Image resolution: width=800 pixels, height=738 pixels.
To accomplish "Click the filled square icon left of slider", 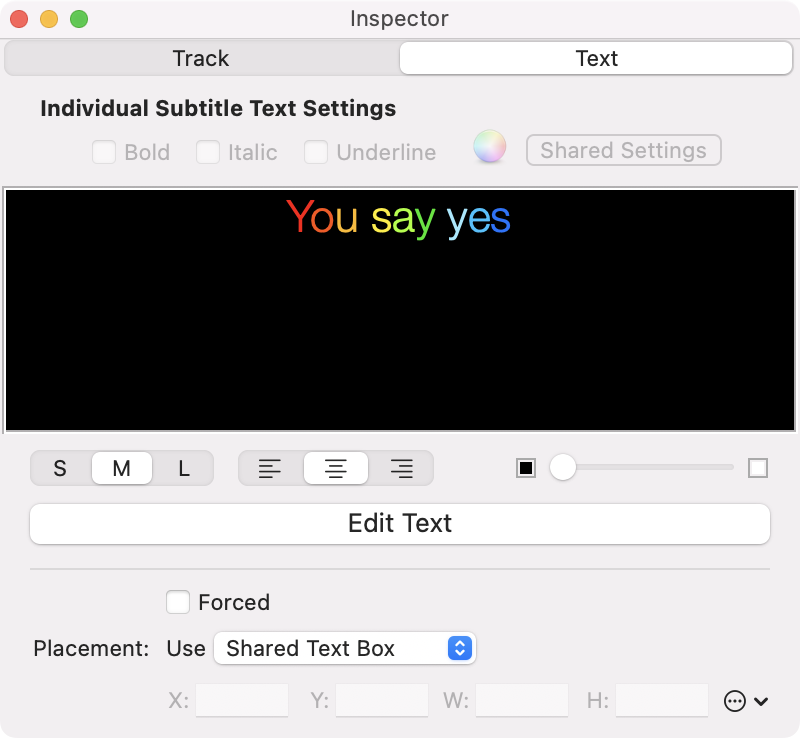I will pos(526,468).
